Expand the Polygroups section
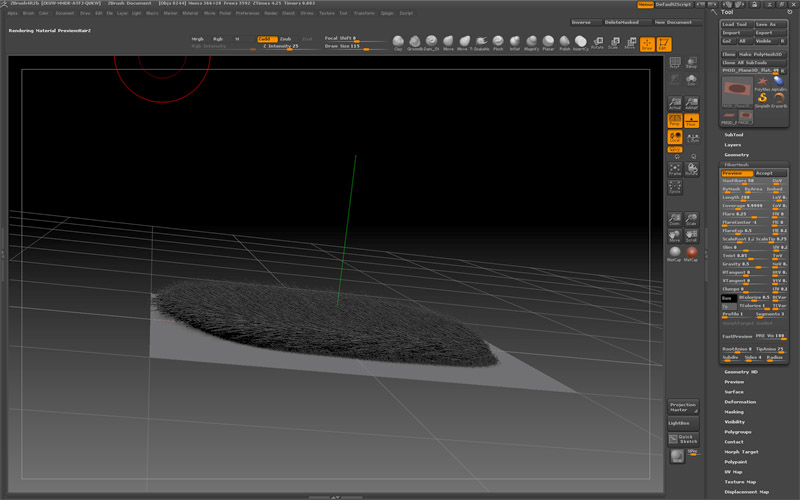The height and width of the screenshot is (500, 800). click(x=738, y=432)
